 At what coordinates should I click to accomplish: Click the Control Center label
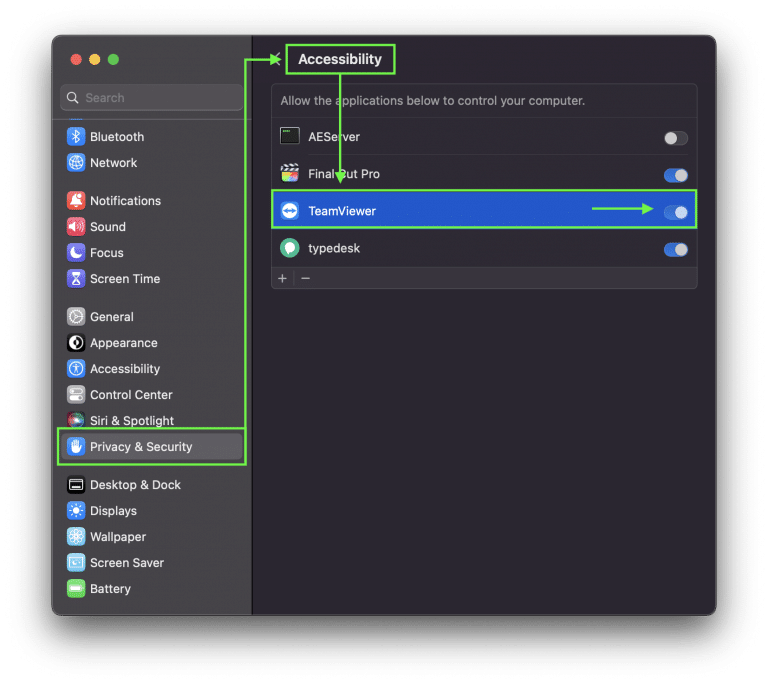pyautogui.click(x=131, y=395)
